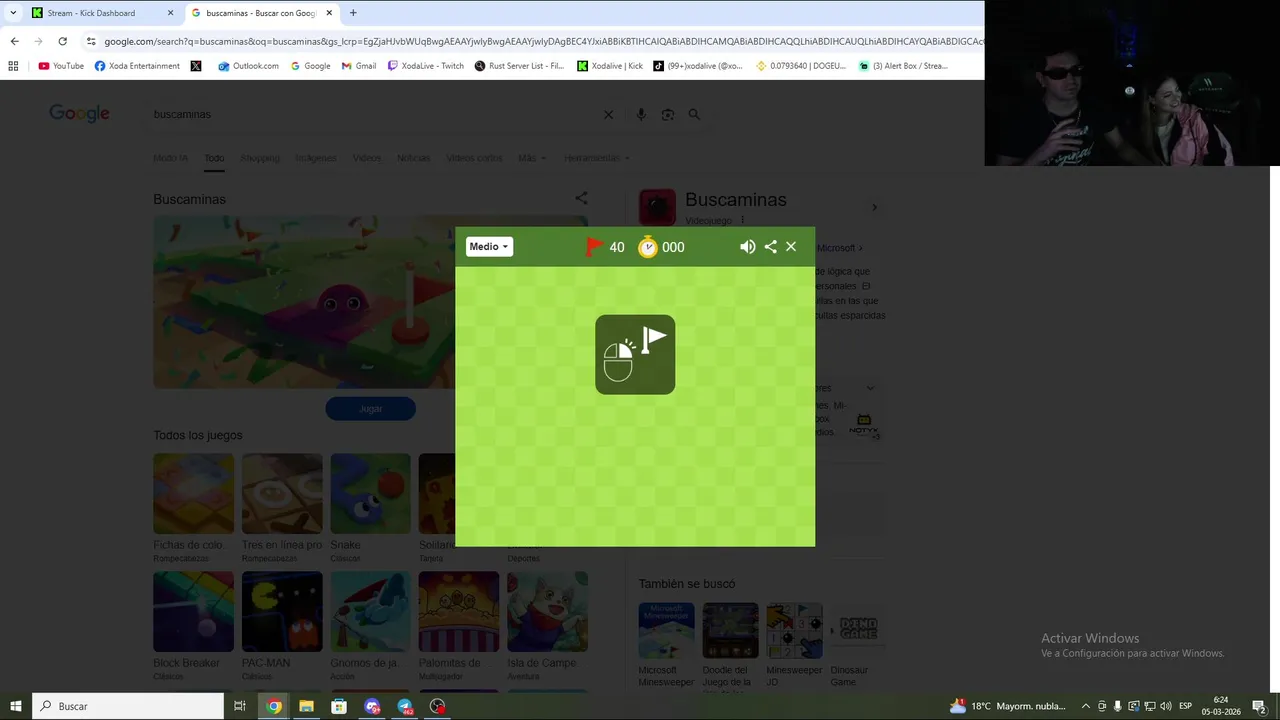Open Telegram from the taskbar
1280x720 pixels.
click(405, 706)
